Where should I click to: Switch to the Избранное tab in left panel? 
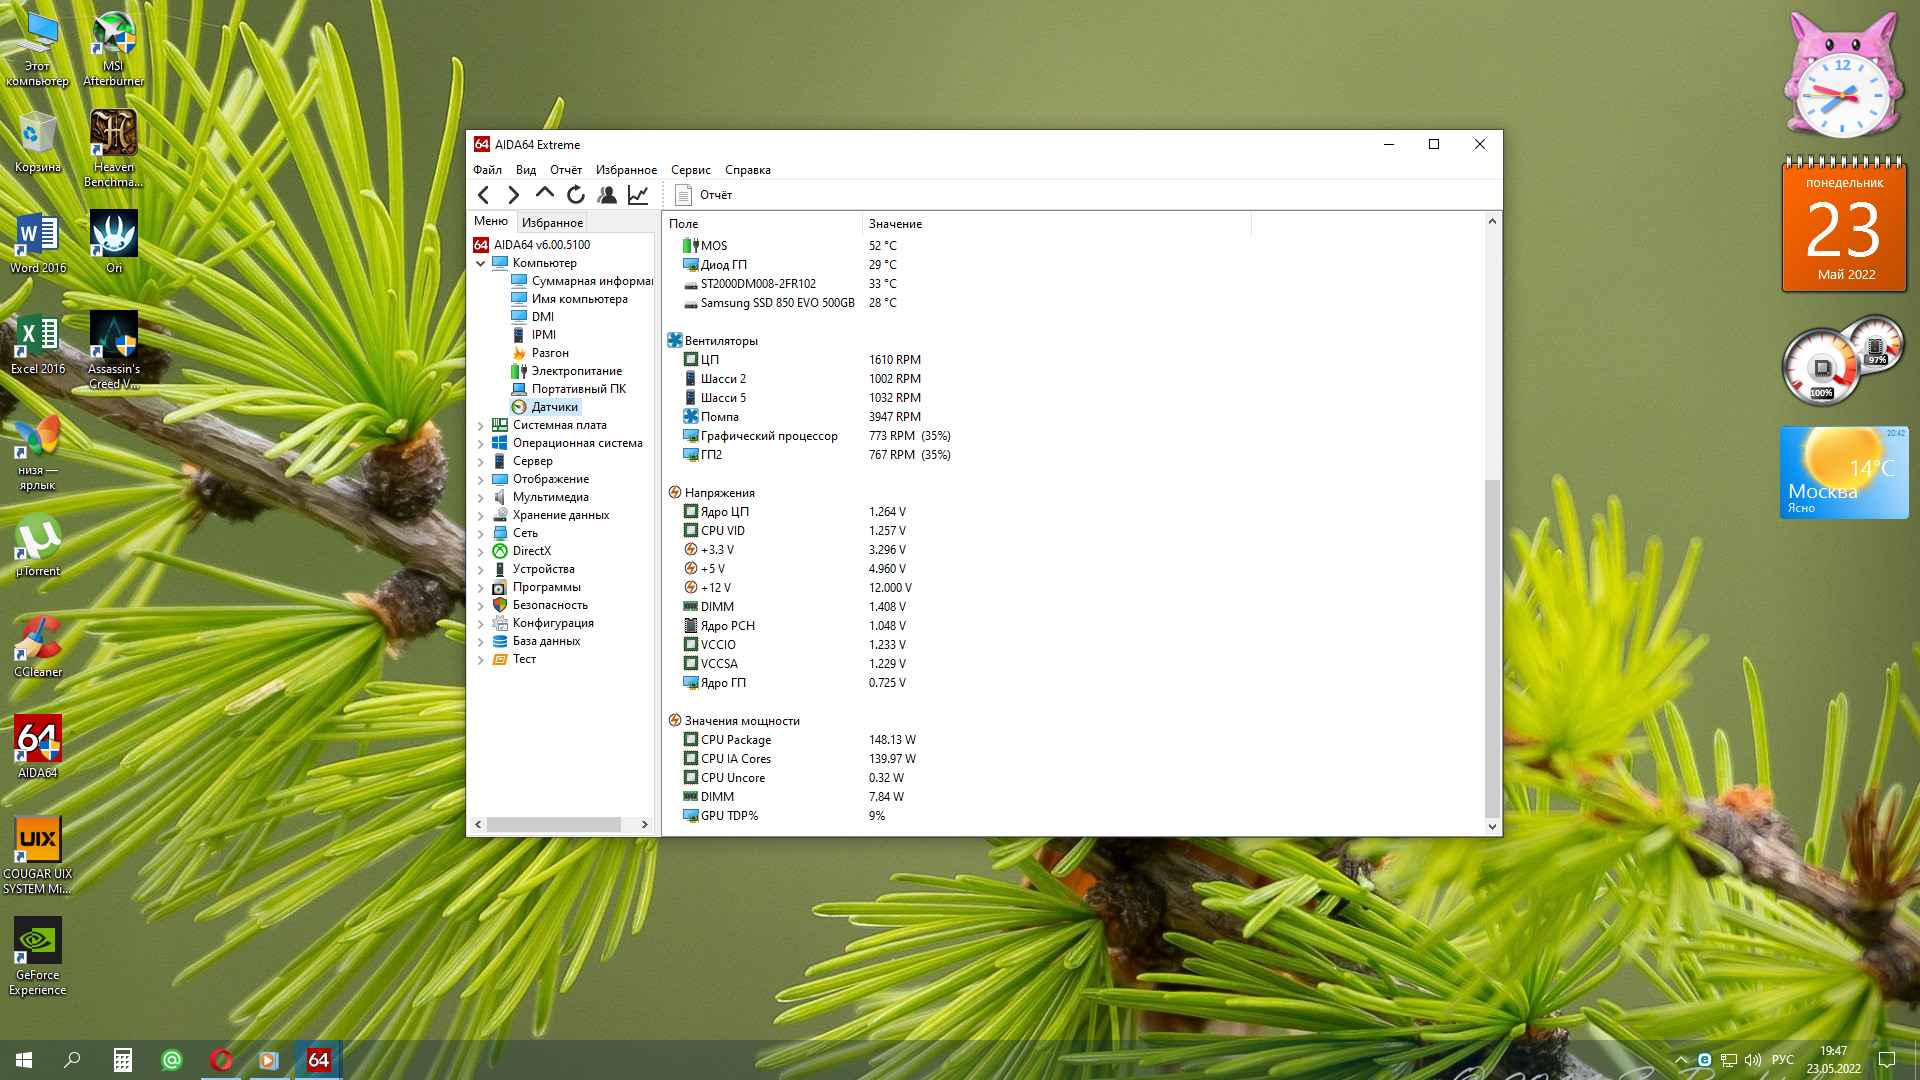552,223
